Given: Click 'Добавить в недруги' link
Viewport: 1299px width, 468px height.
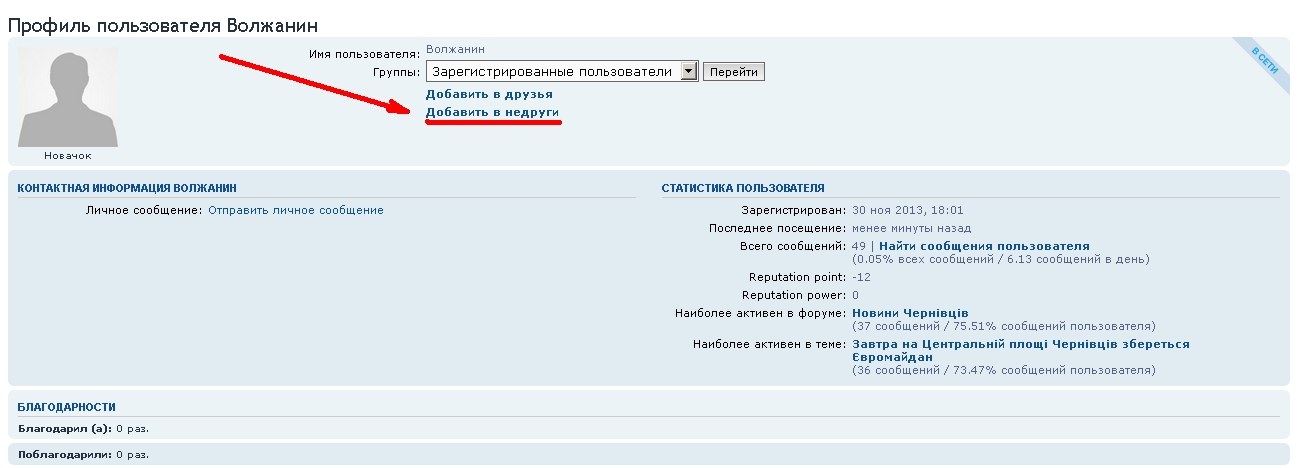Looking at the screenshot, I should coord(492,112).
